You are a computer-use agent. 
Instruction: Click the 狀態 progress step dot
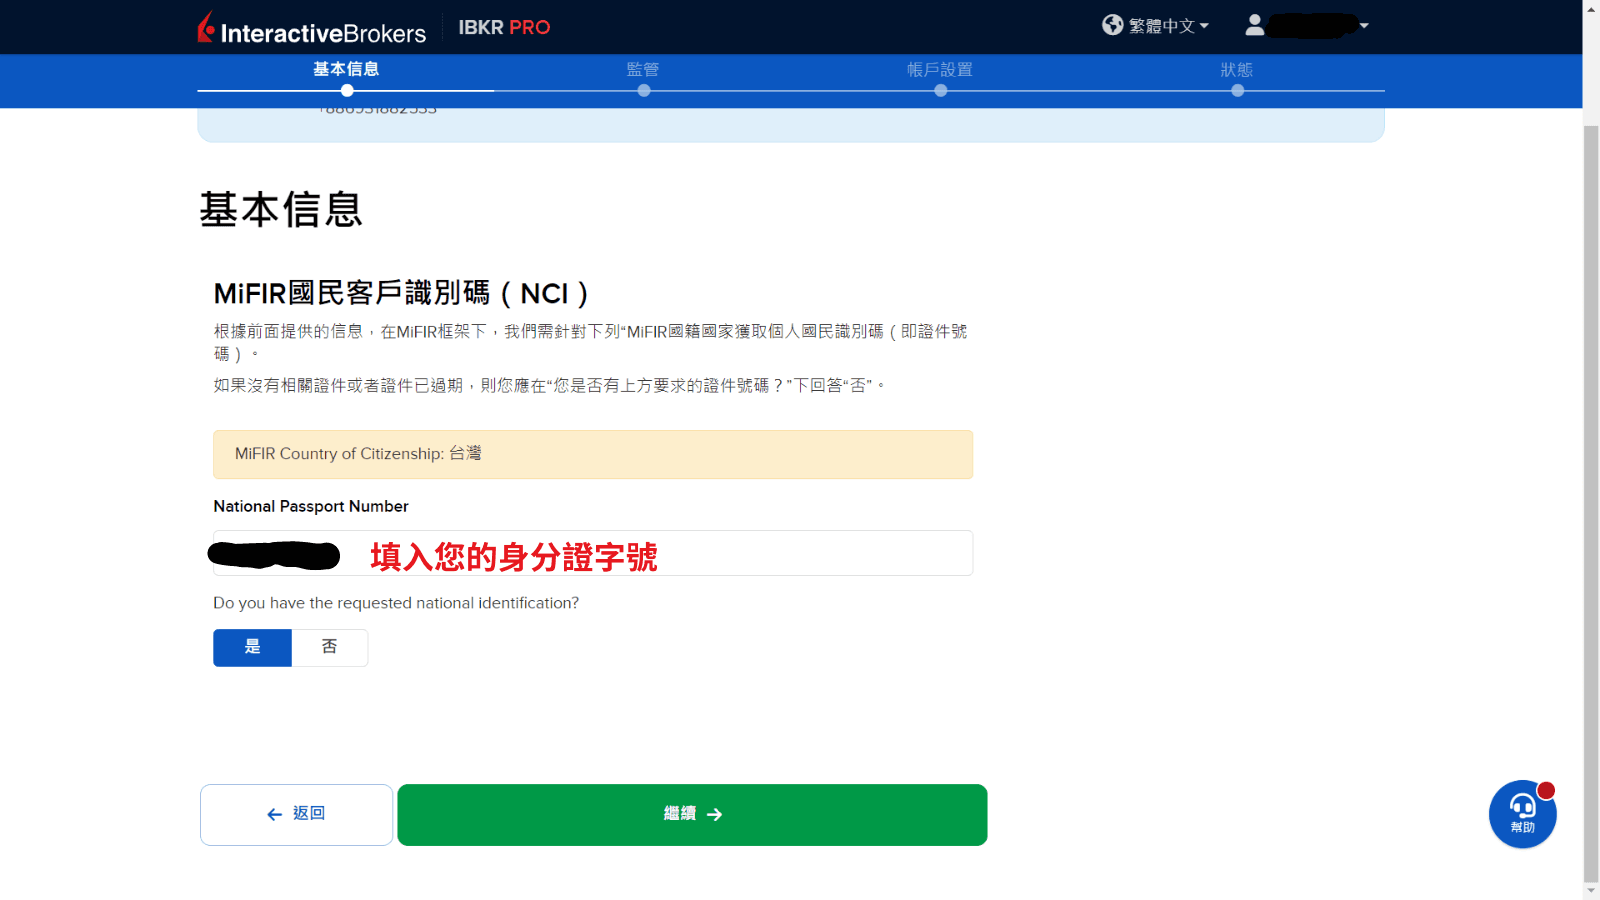[x=1237, y=90]
